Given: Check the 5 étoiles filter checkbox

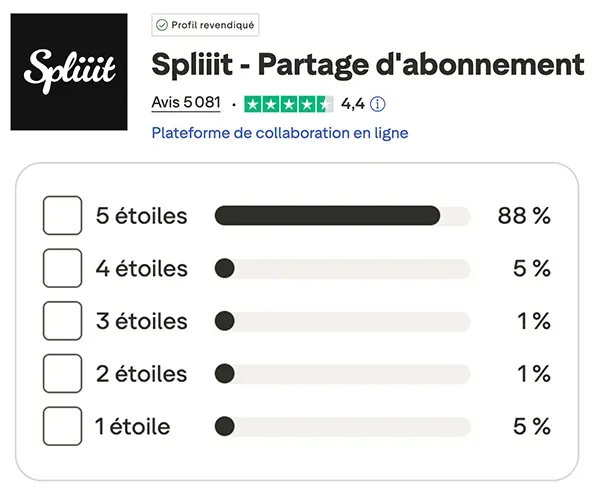Looking at the screenshot, I should click(x=63, y=216).
